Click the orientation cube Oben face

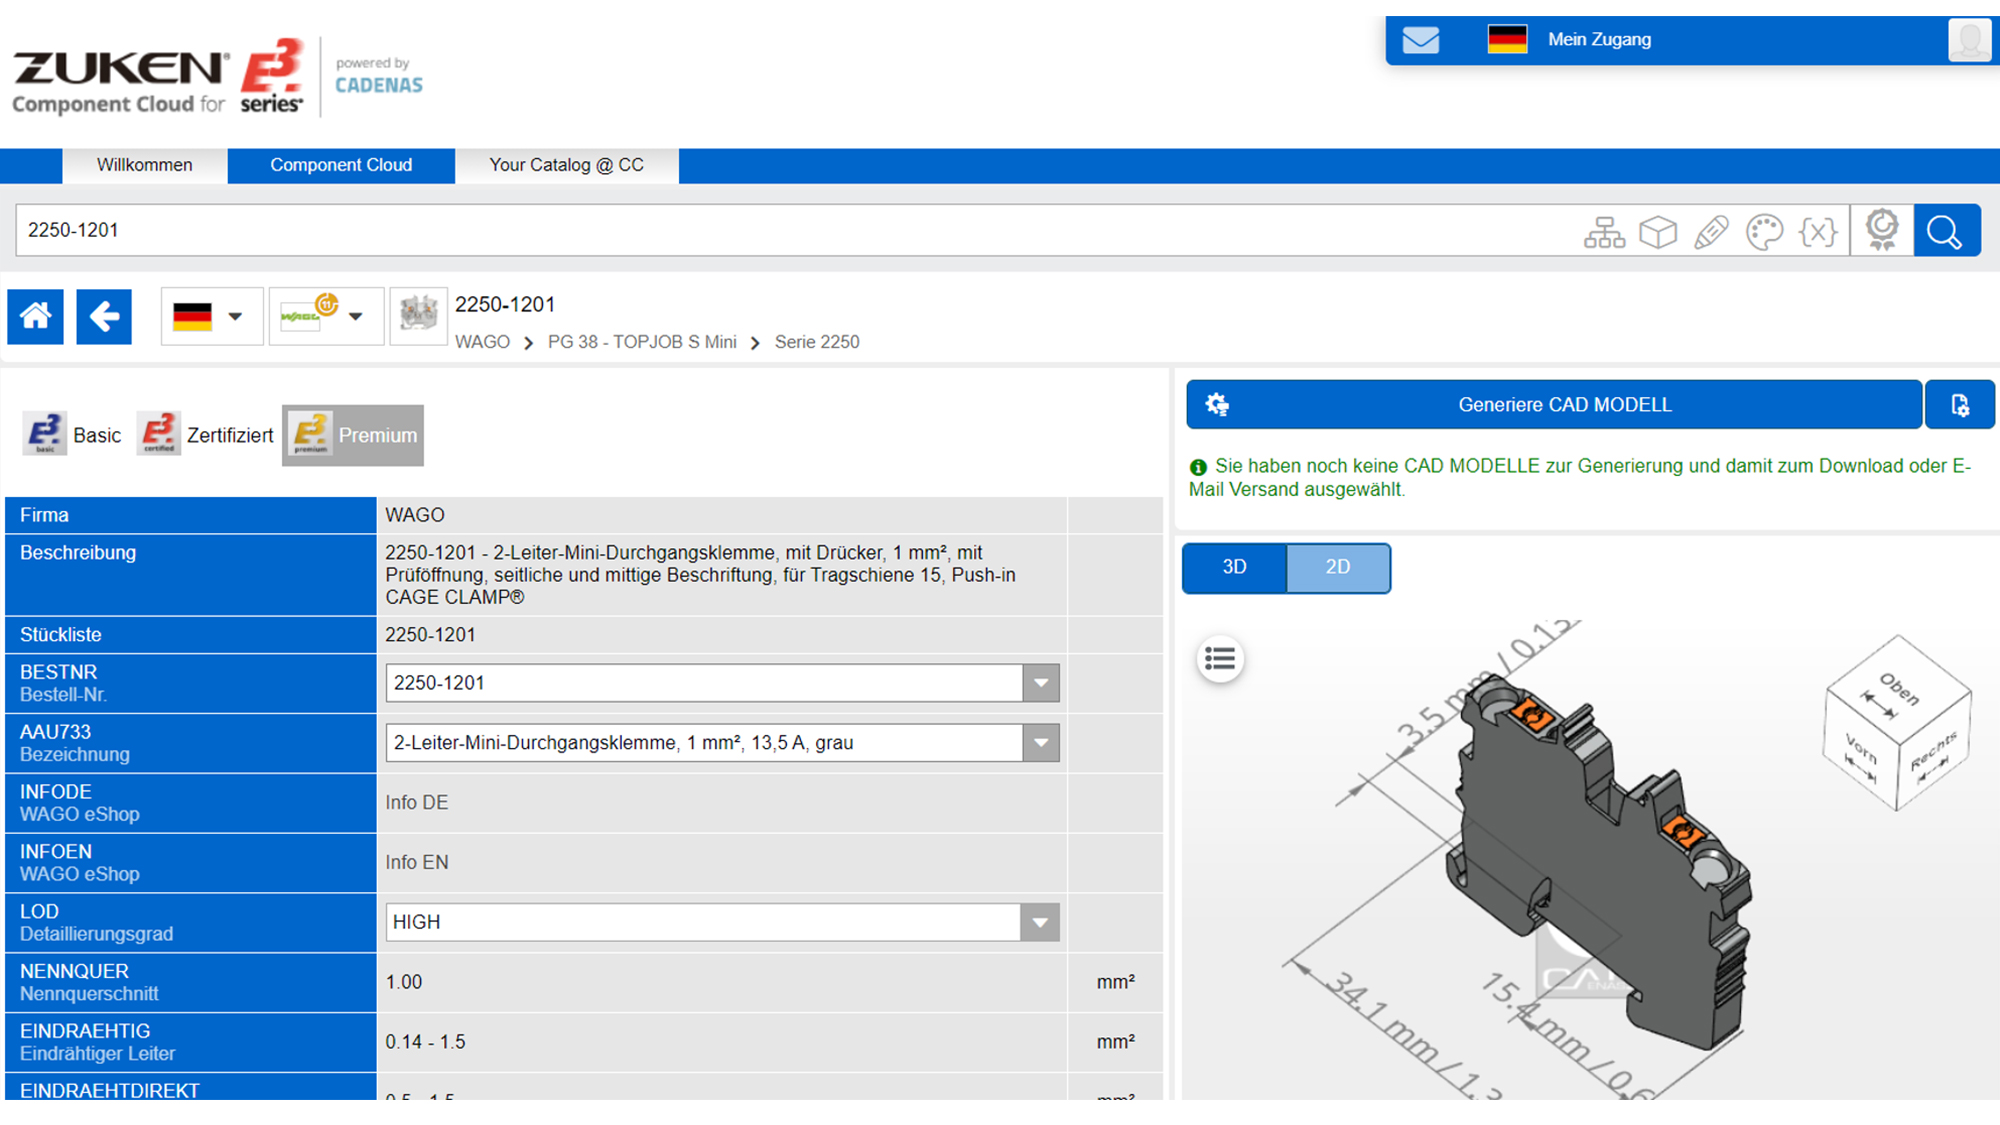coord(1897,688)
